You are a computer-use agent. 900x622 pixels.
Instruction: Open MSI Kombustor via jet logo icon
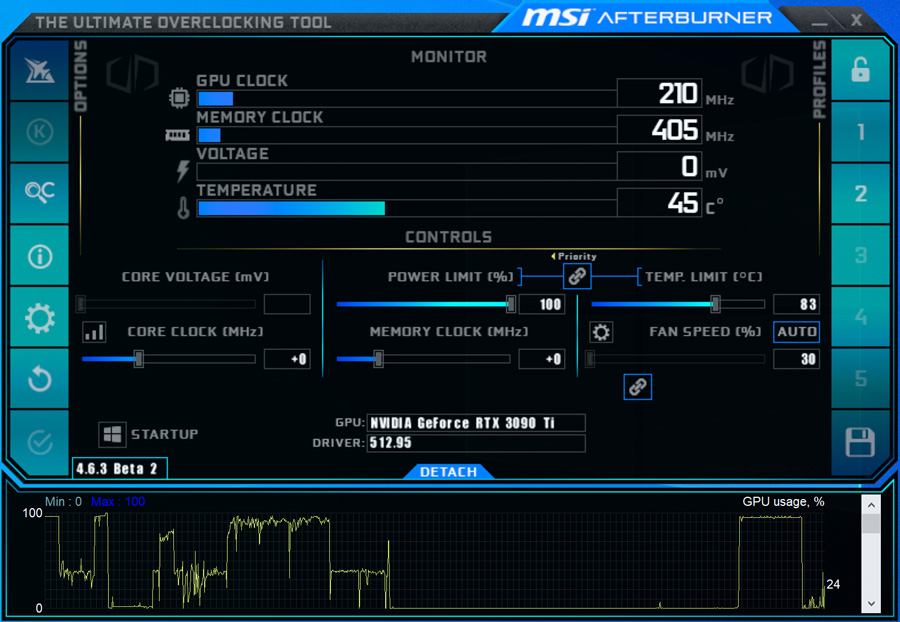(x=39, y=71)
